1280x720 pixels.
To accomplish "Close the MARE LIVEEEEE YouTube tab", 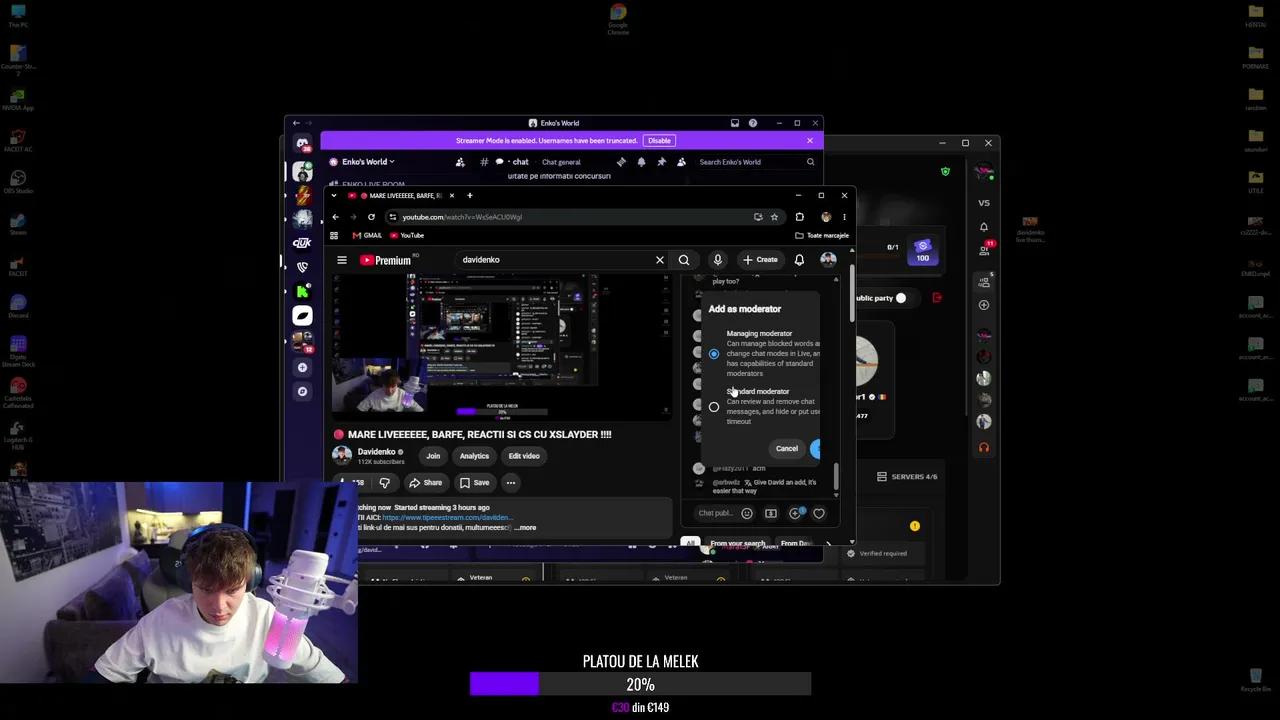I will pyautogui.click(x=451, y=195).
